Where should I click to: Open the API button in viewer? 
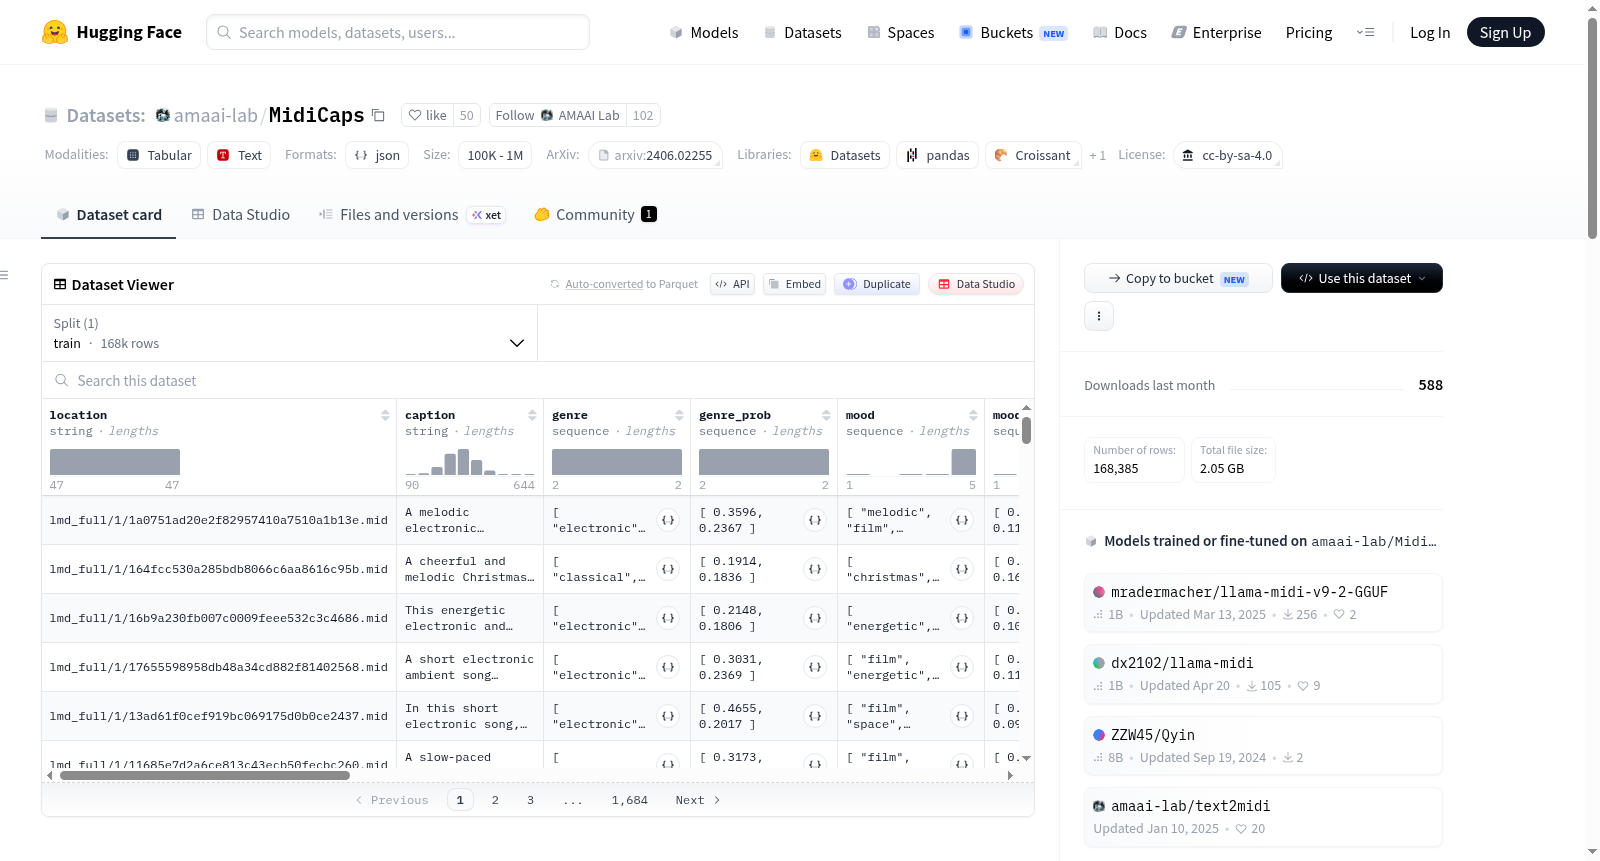732,284
